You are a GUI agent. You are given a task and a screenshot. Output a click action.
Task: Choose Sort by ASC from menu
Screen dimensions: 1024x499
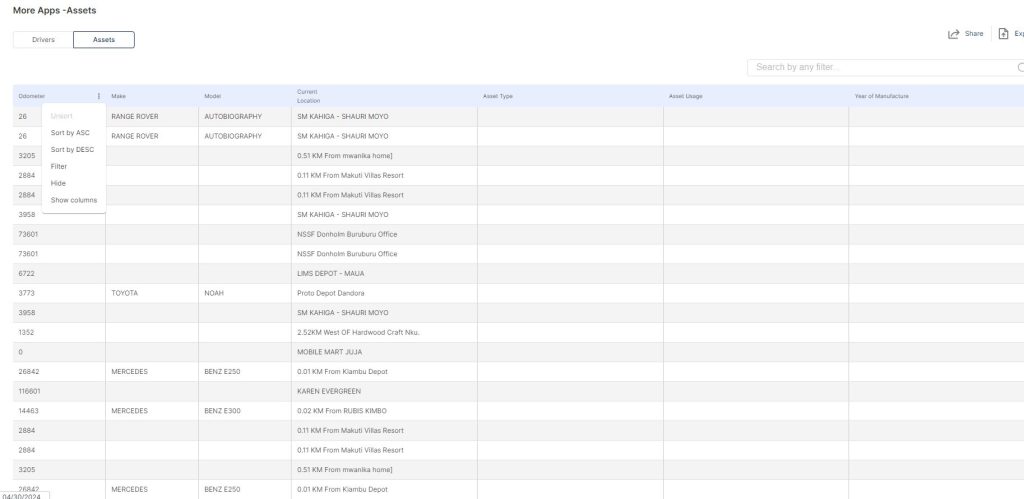70,133
